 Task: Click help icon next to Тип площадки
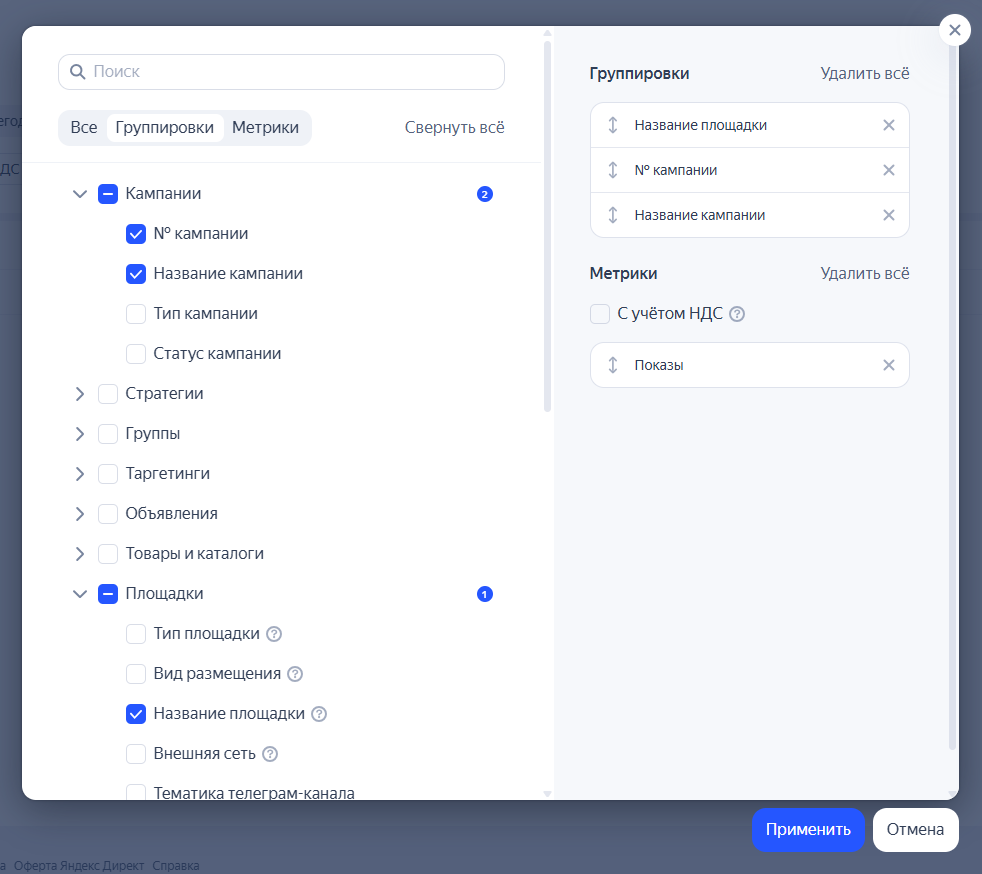(274, 634)
